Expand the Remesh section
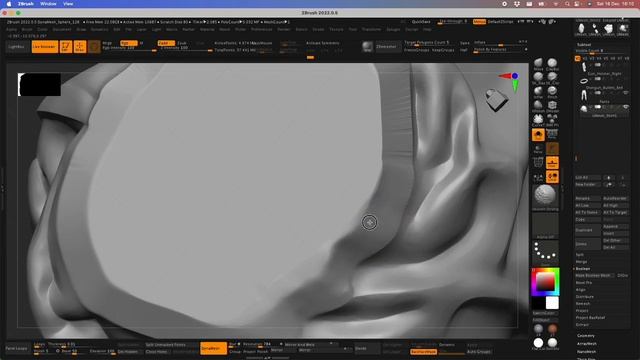This screenshot has width=640, height=360. coord(583,304)
